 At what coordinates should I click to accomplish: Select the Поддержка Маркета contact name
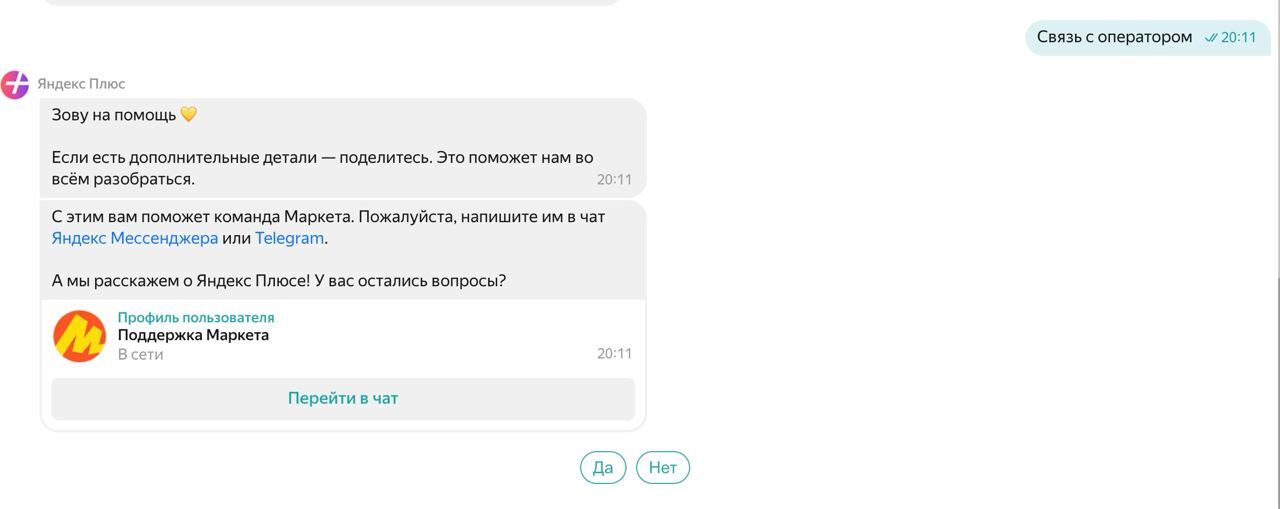[x=193, y=335]
